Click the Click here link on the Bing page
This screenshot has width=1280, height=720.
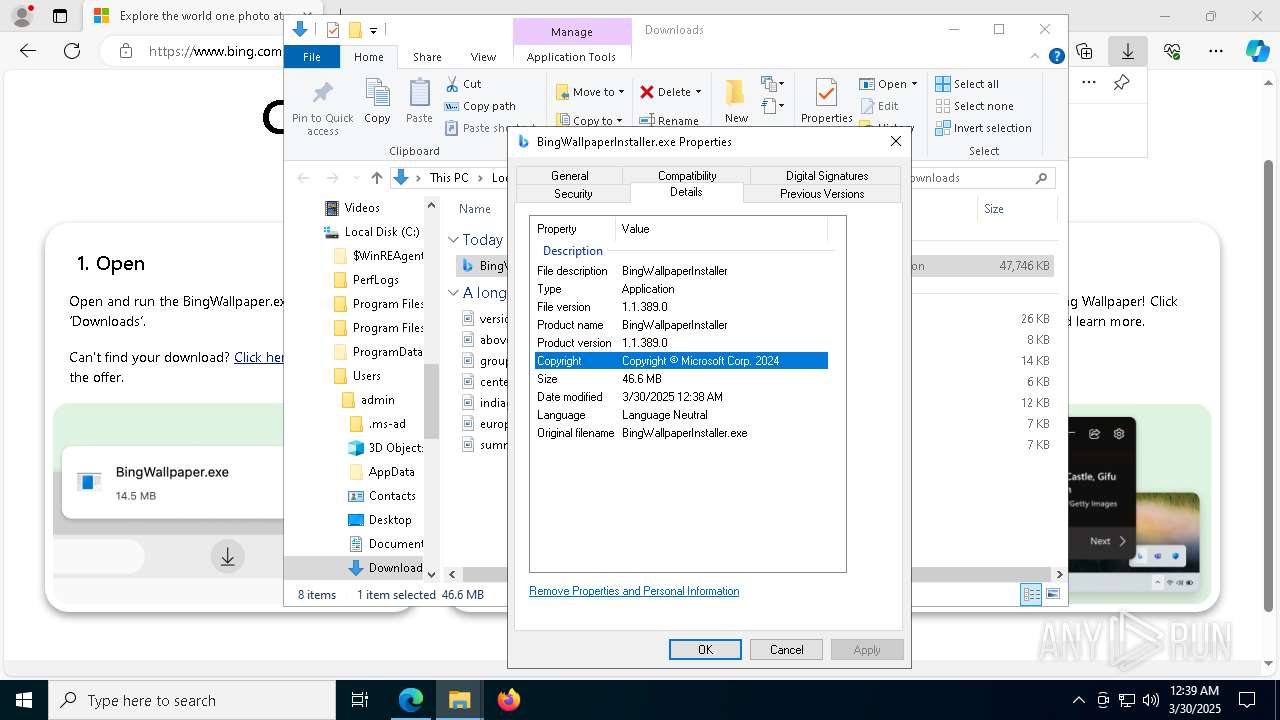tap(259, 357)
